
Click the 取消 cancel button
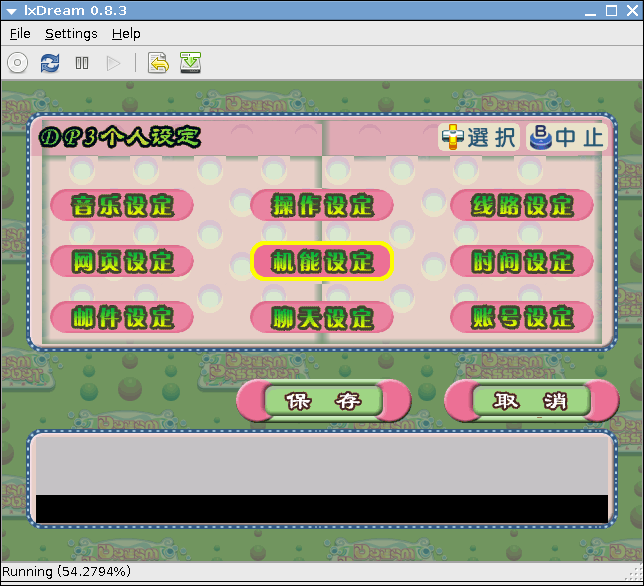pos(531,401)
